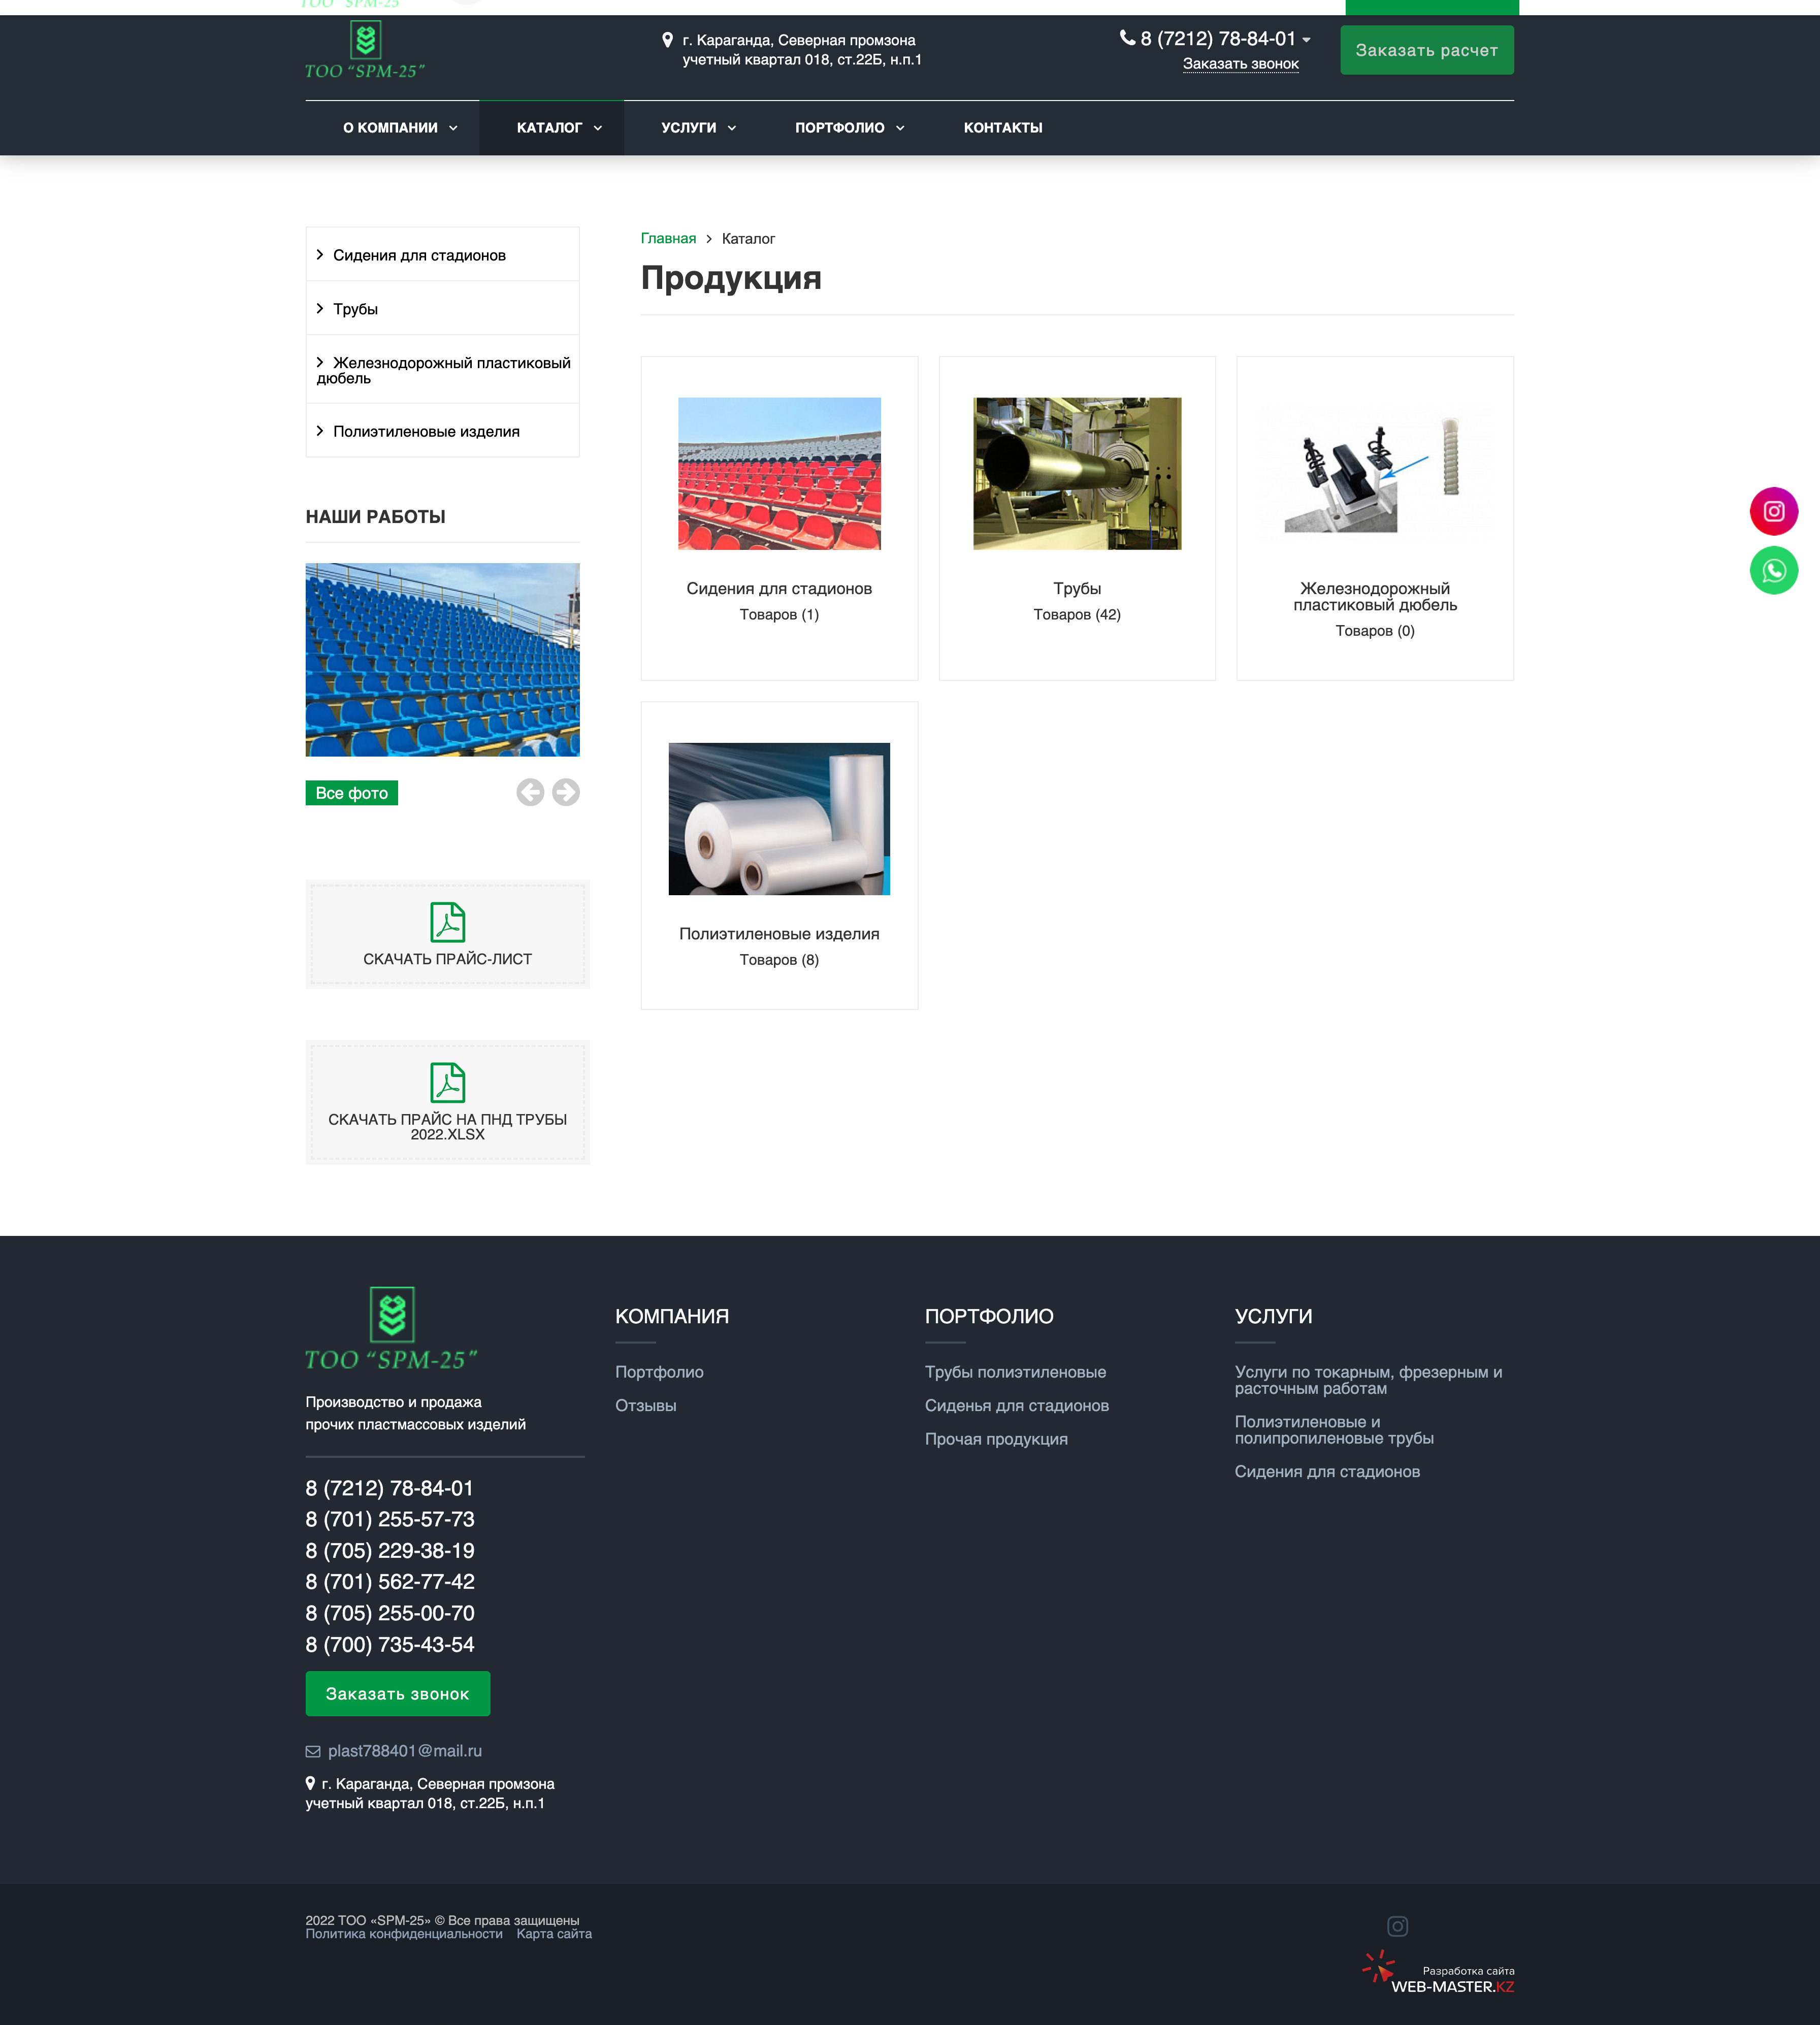The height and width of the screenshot is (2025, 1820).
Task: Open the Сидения для стадионов product thumbnail
Action: pyautogui.click(x=779, y=473)
